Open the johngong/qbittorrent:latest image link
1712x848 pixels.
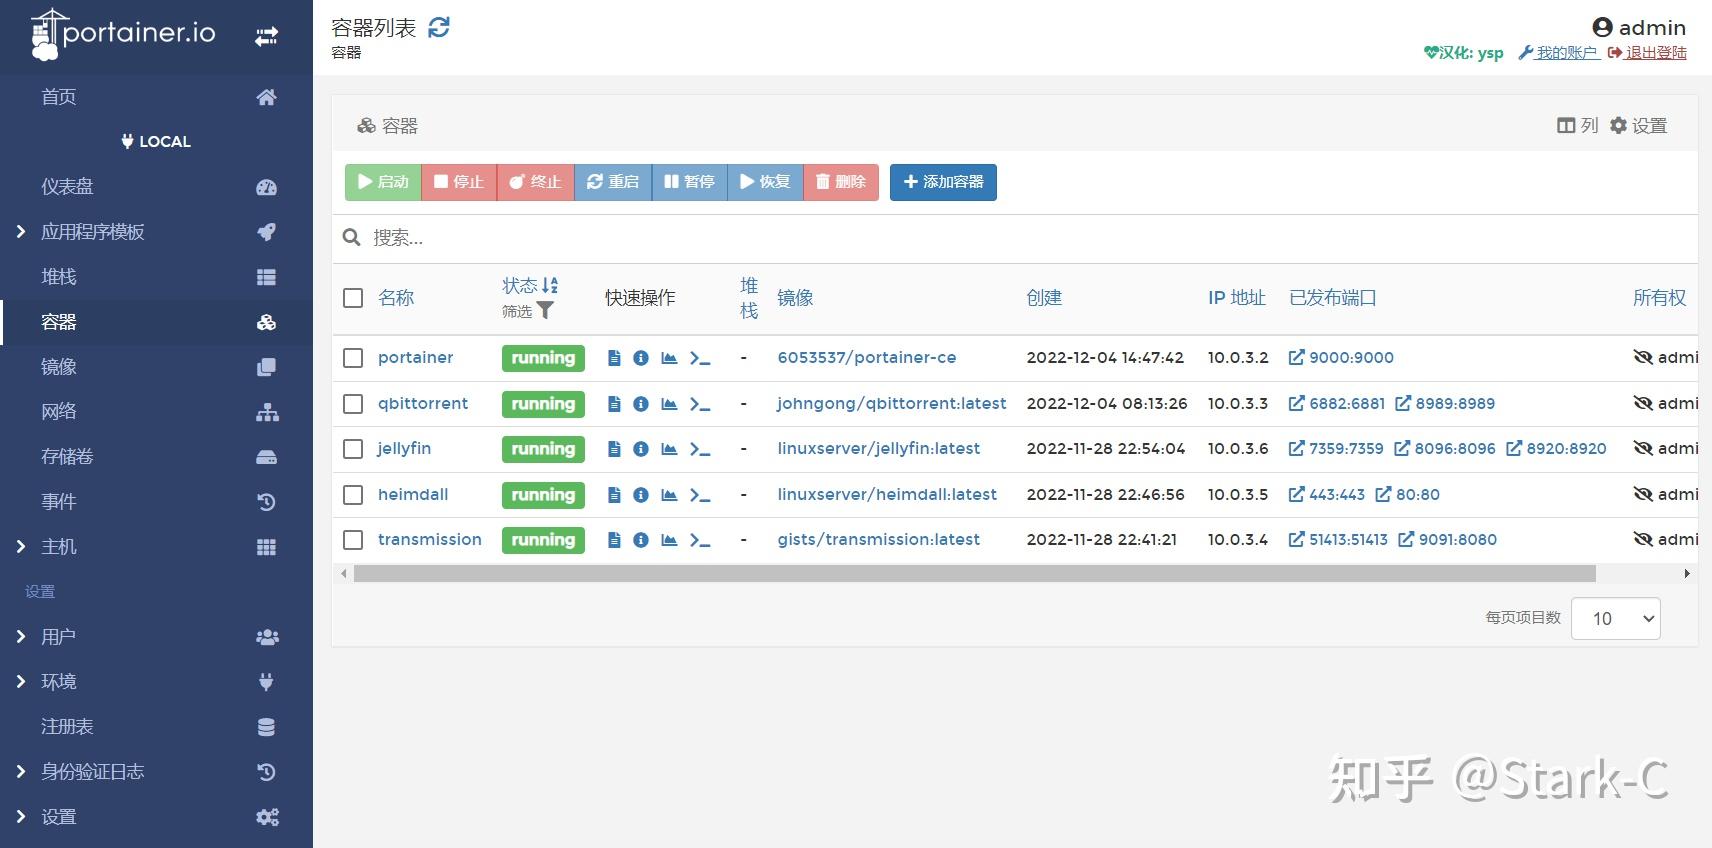[892, 404]
